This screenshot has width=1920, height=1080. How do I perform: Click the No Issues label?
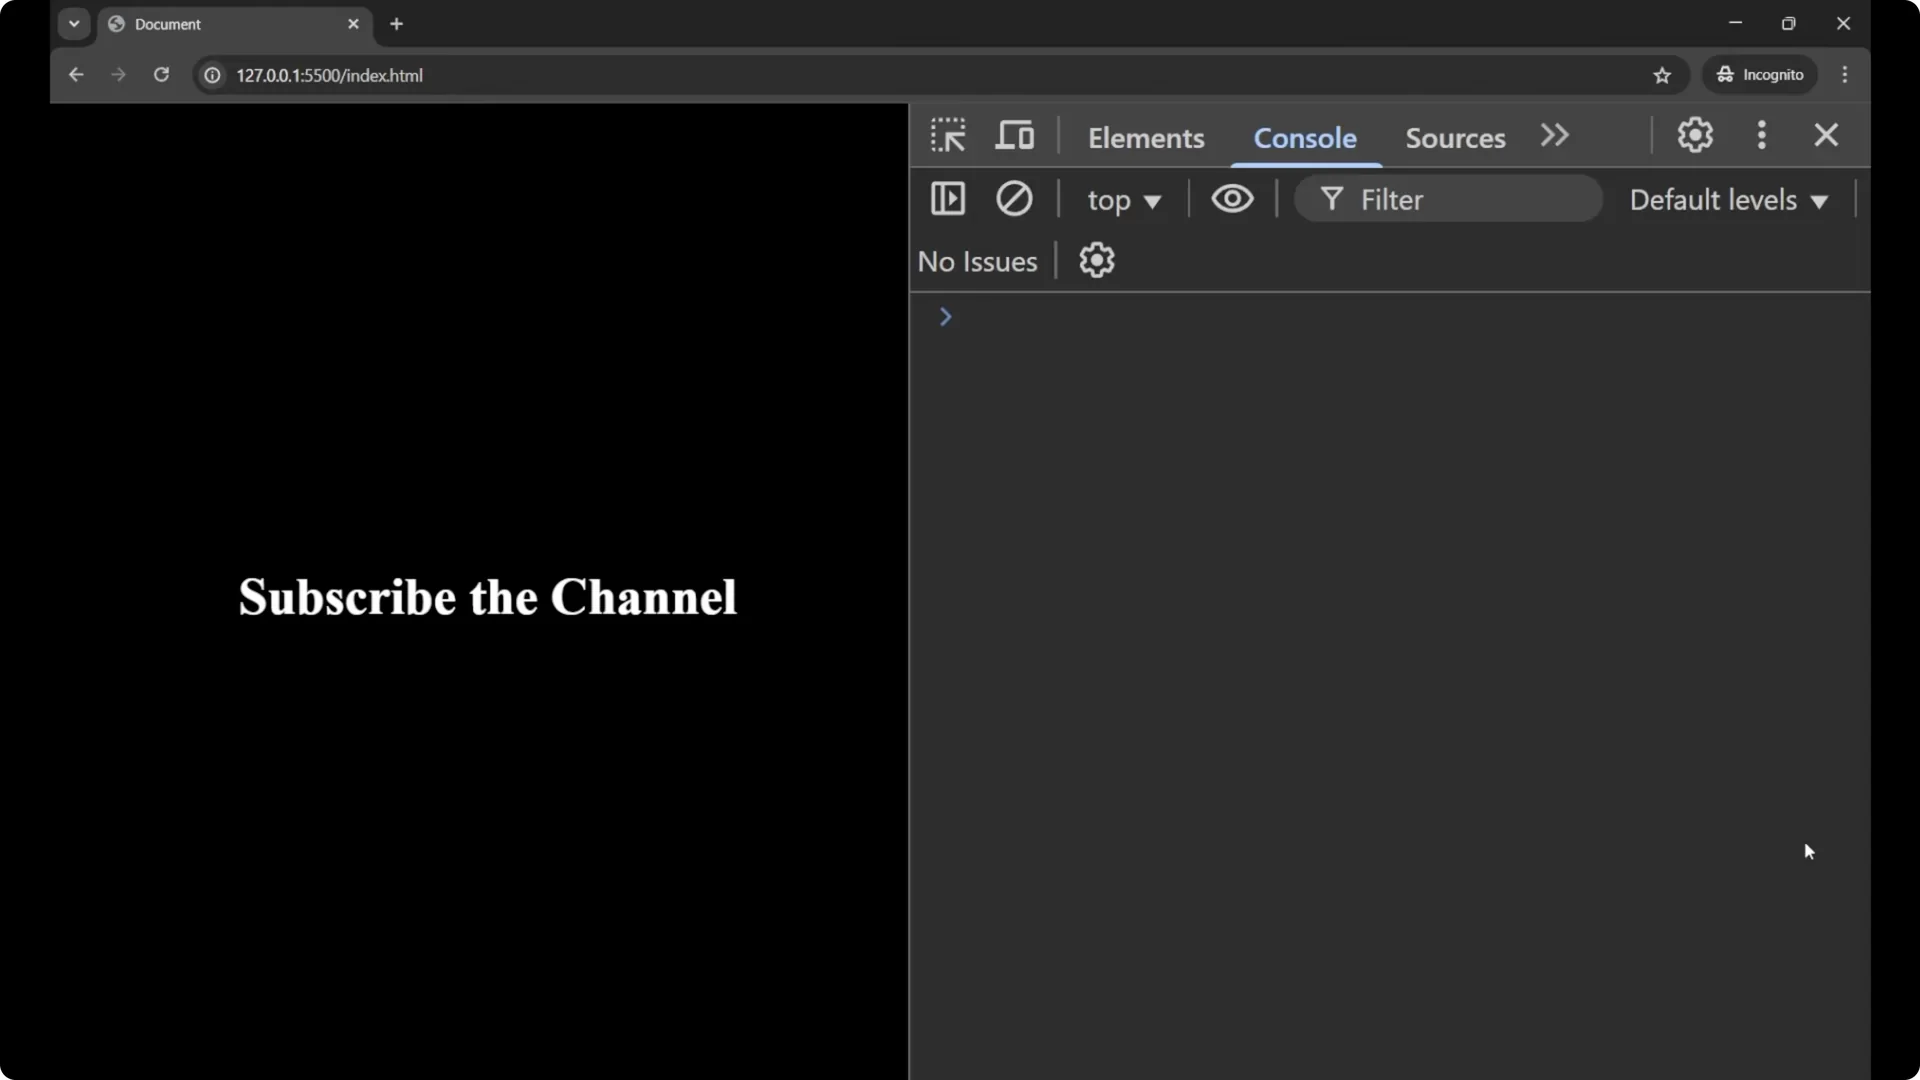[x=977, y=262]
